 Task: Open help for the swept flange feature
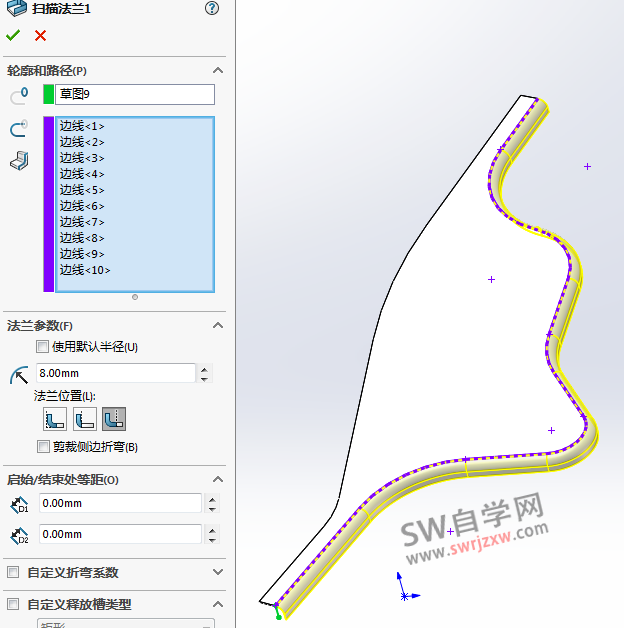coord(211,8)
